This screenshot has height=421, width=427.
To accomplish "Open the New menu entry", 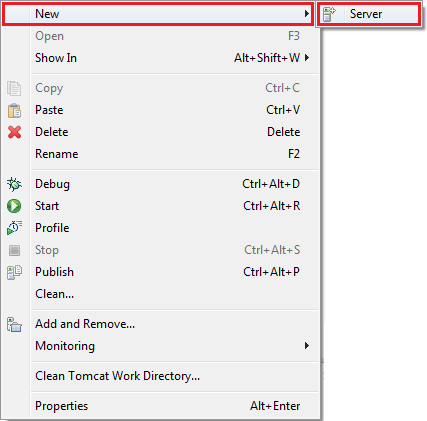I will tap(158, 14).
